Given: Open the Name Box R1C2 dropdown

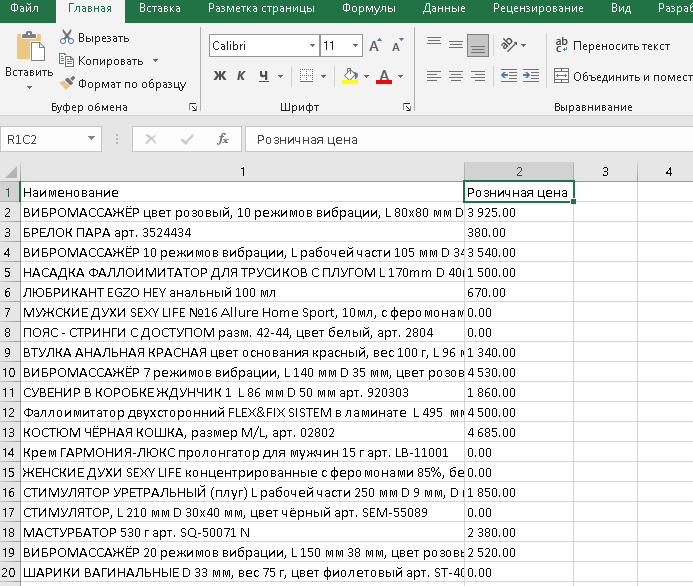Looking at the screenshot, I should point(91,138).
